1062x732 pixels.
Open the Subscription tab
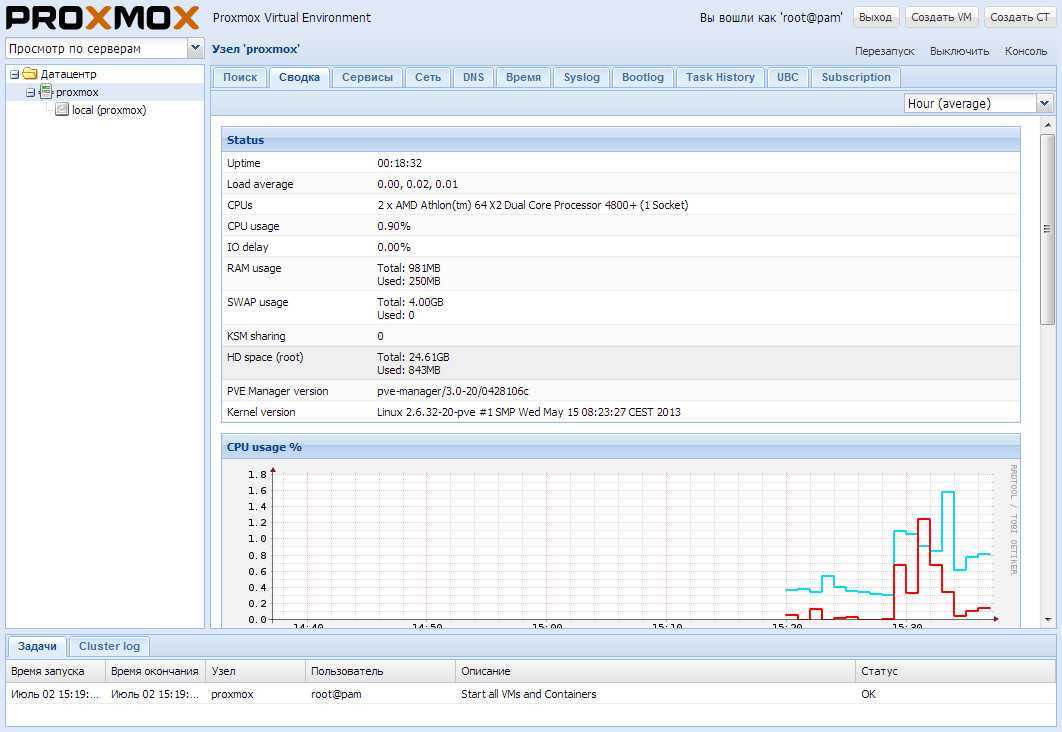coord(856,77)
